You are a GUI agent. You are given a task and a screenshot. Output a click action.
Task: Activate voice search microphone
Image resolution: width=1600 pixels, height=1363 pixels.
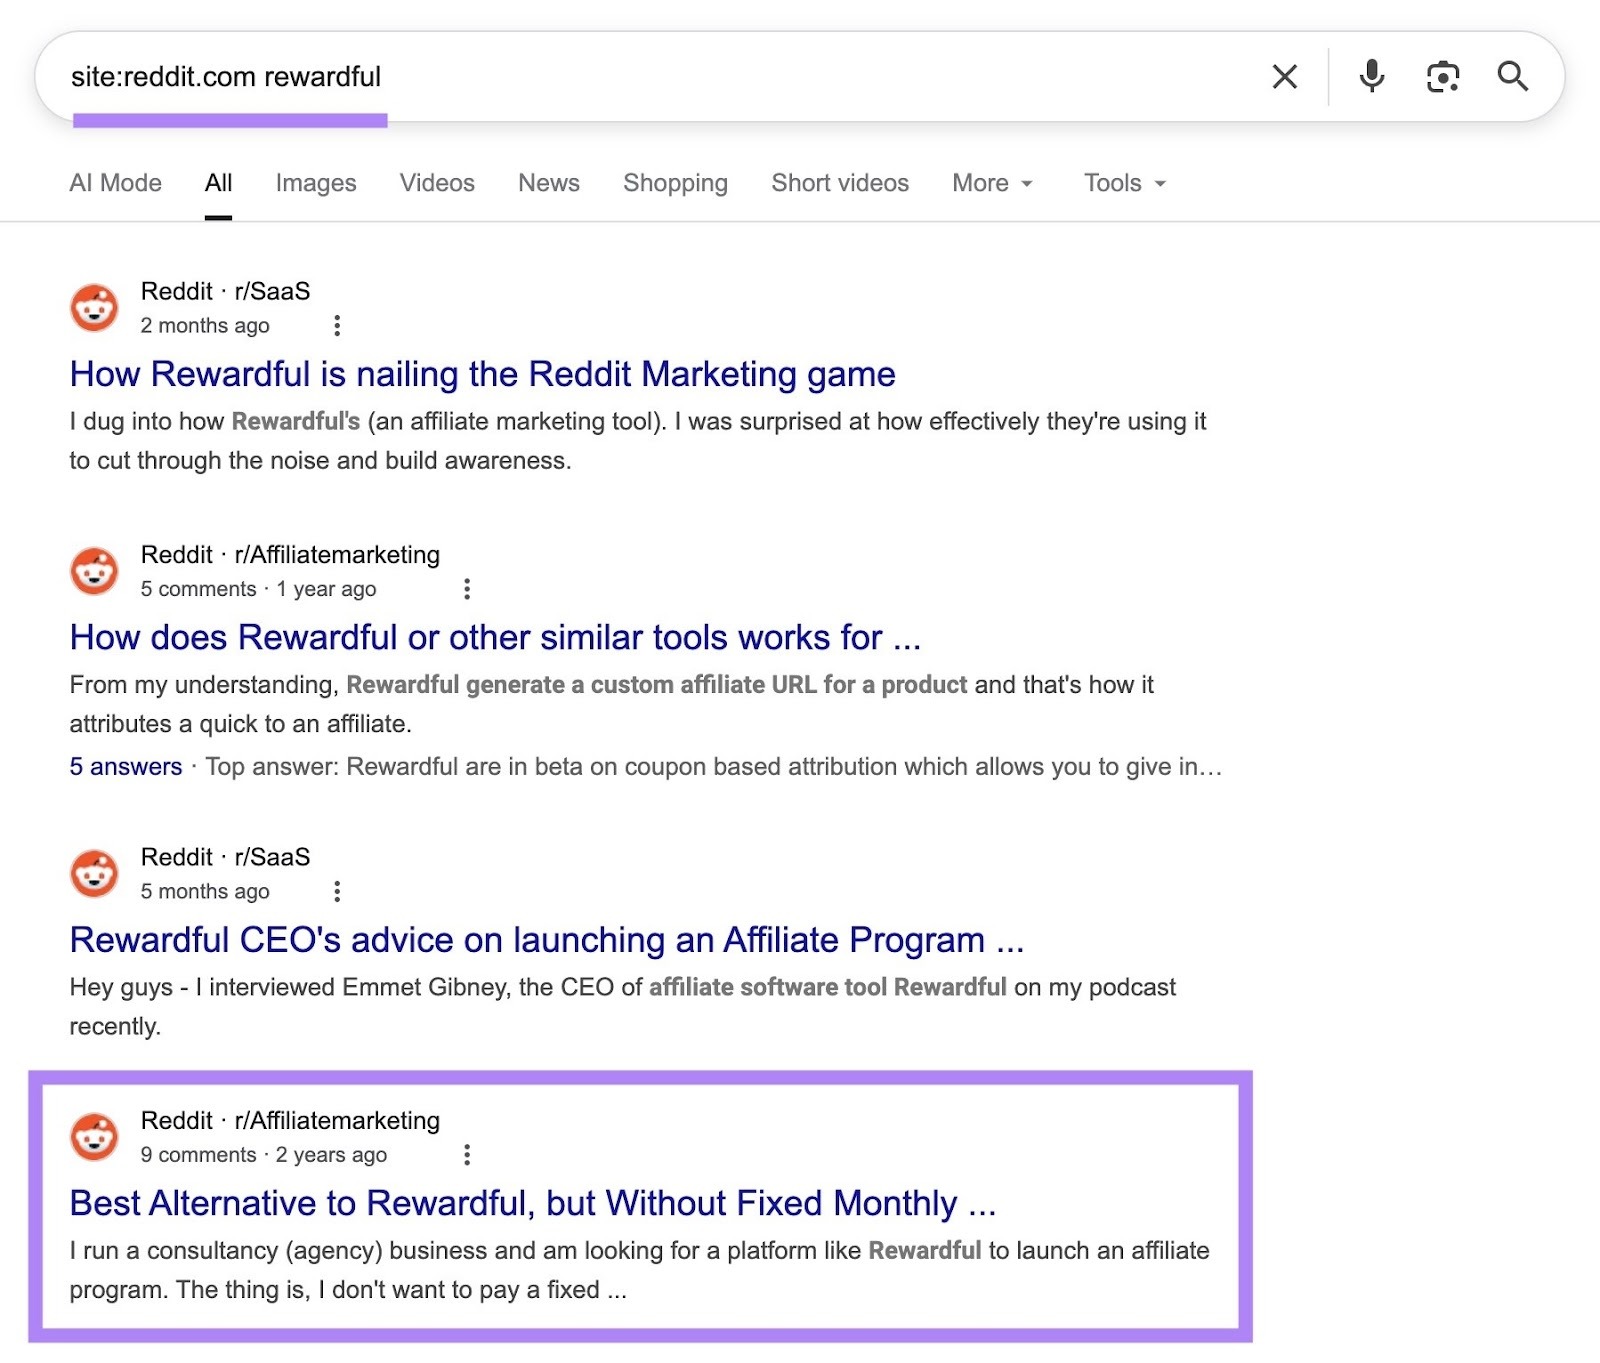(1372, 76)
